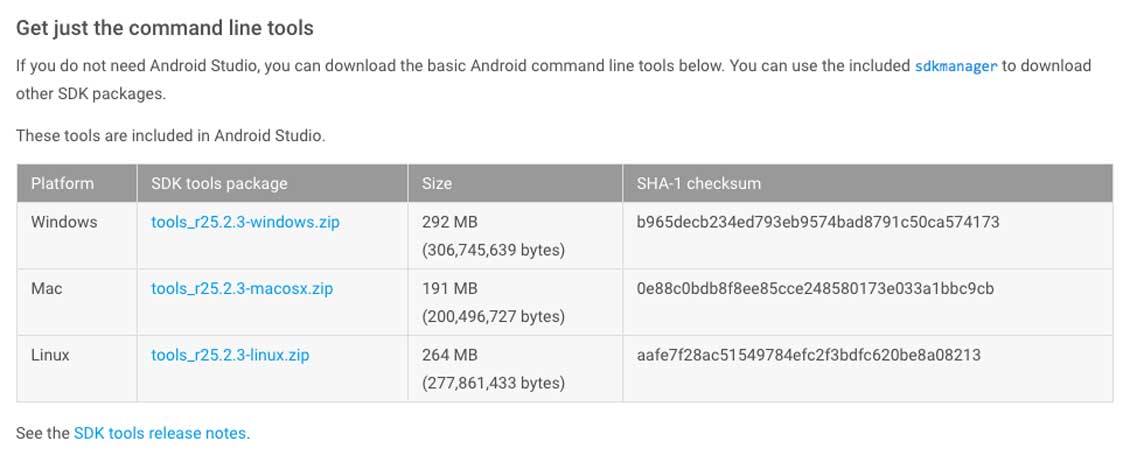This screenshot has height=462, width=1130.
Task: Click the Windows SHA-1 checksum starting b965decb
Action: [x=818, y=222]
